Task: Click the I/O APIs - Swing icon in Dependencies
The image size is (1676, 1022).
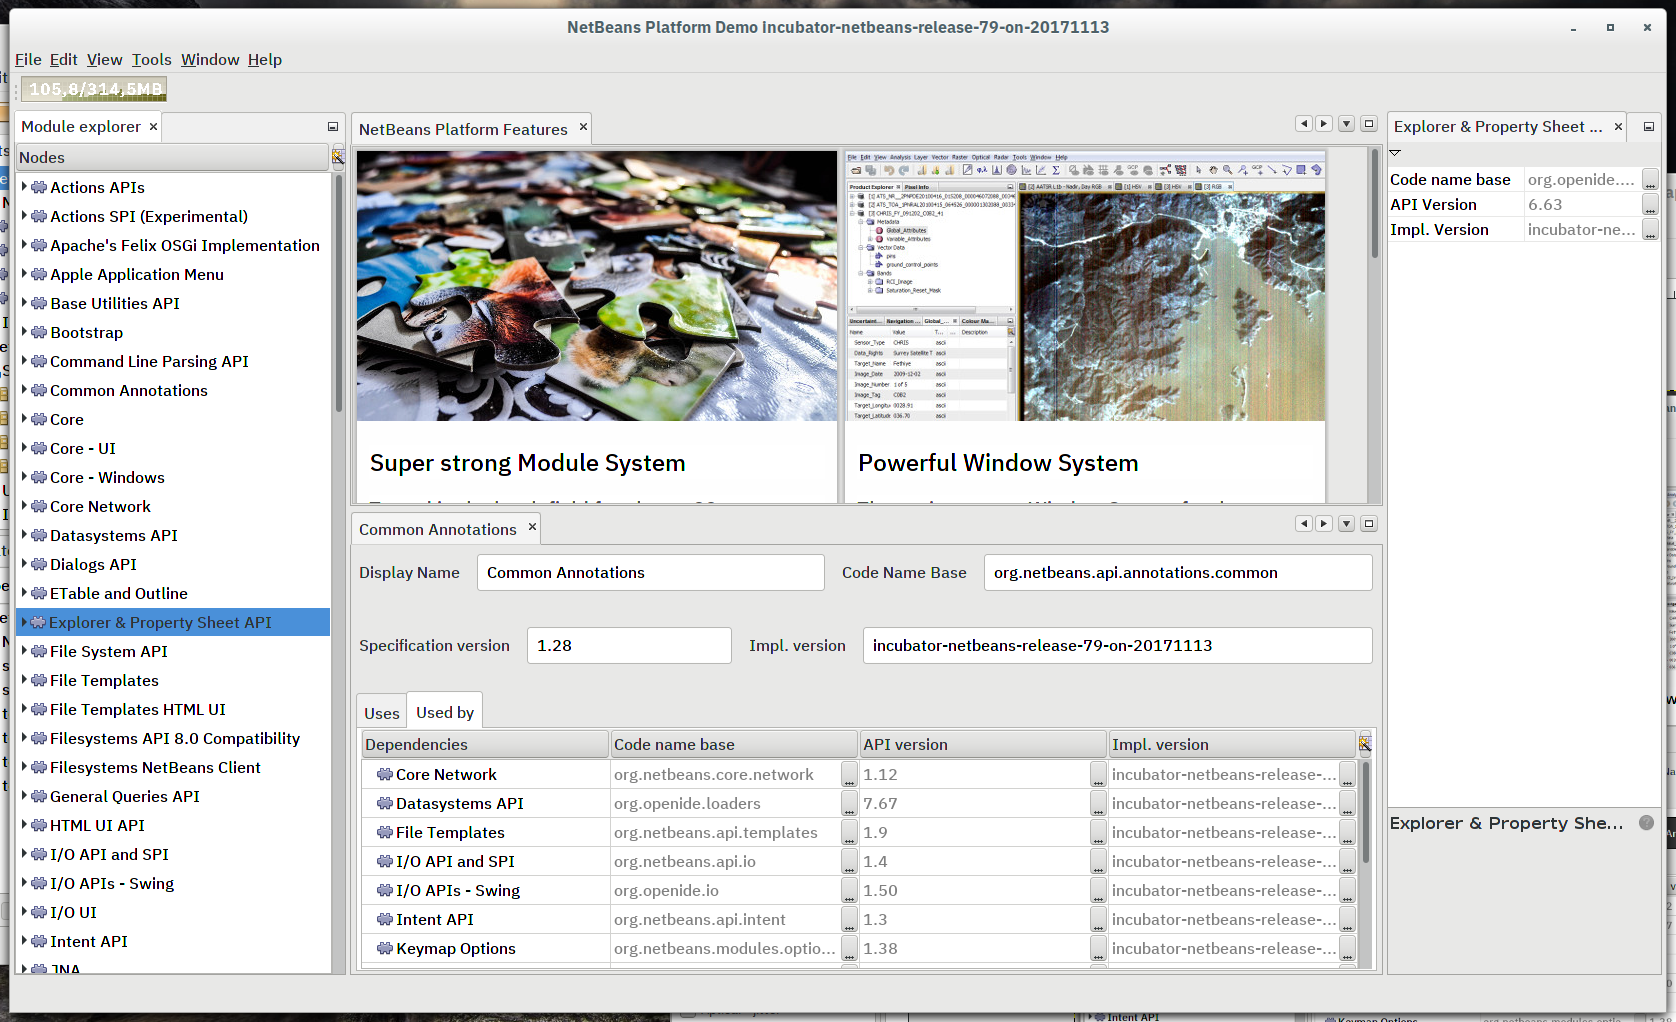Action: [385, 890]
